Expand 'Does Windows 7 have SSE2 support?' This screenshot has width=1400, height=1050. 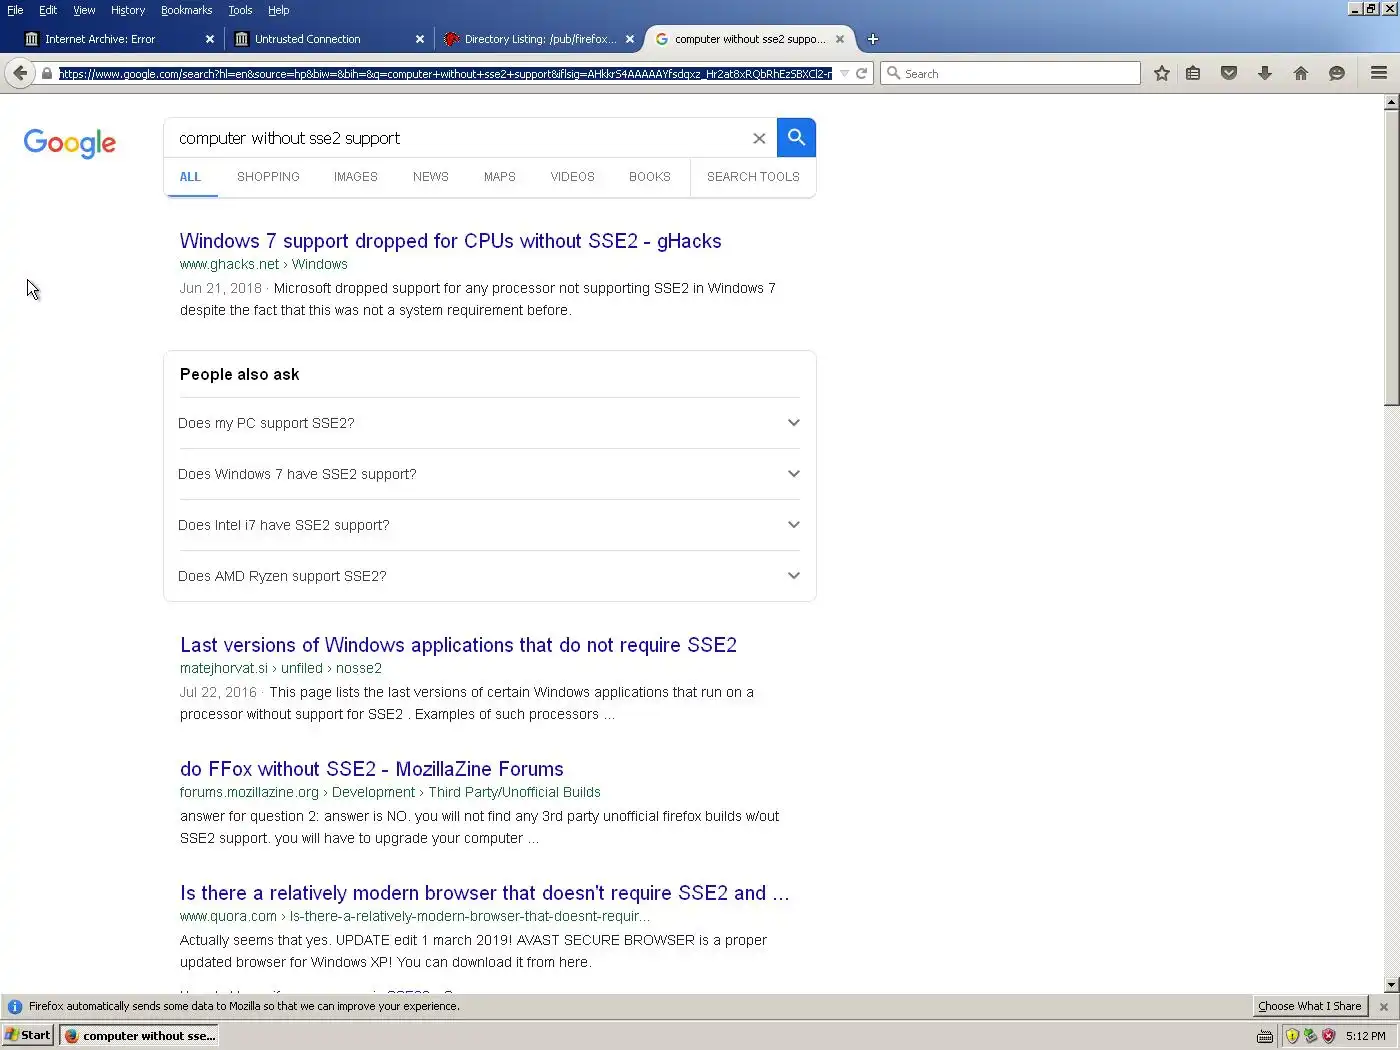click(489, 474)
